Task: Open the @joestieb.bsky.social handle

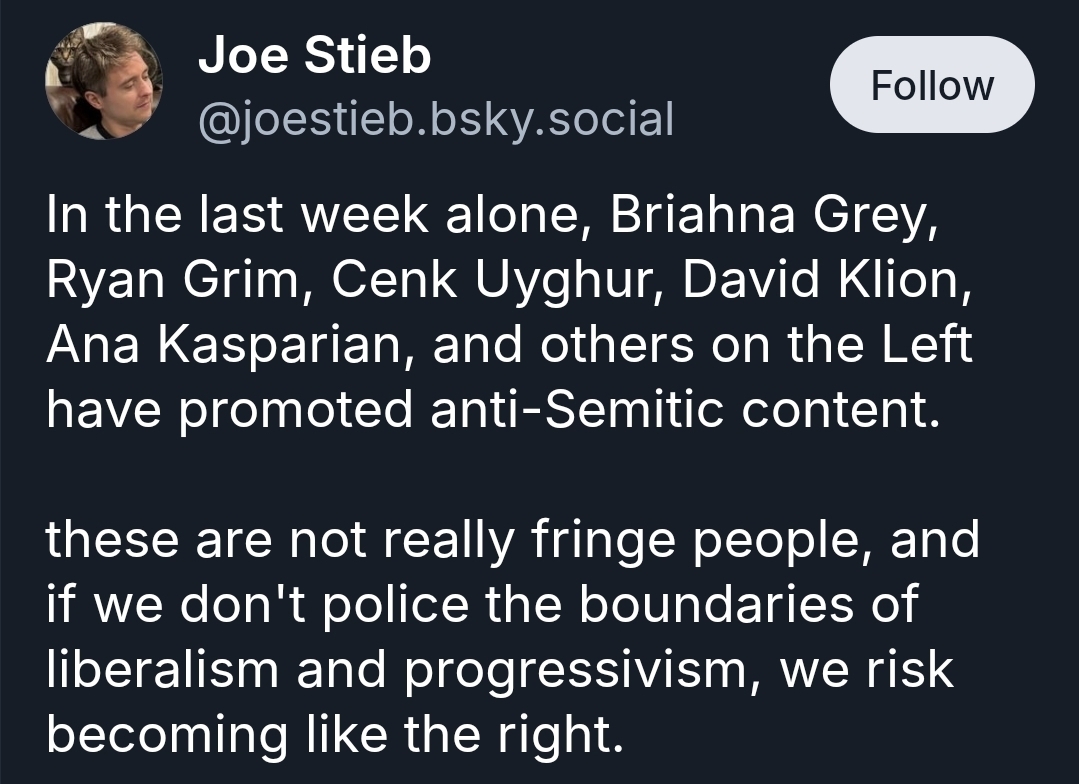Action: pos(436,119)
